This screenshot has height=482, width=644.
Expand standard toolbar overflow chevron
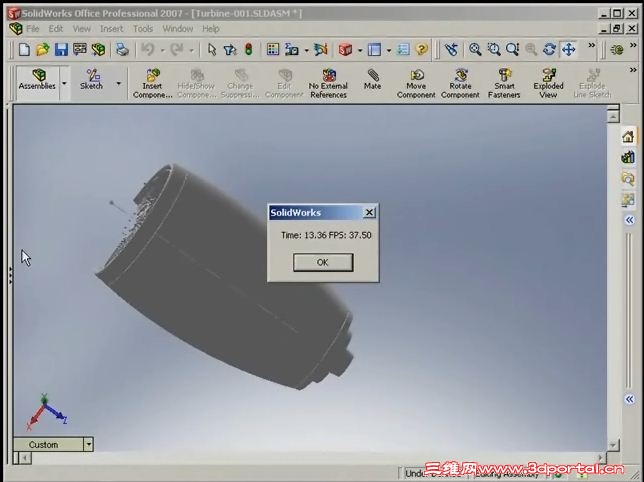coord(591,45)
